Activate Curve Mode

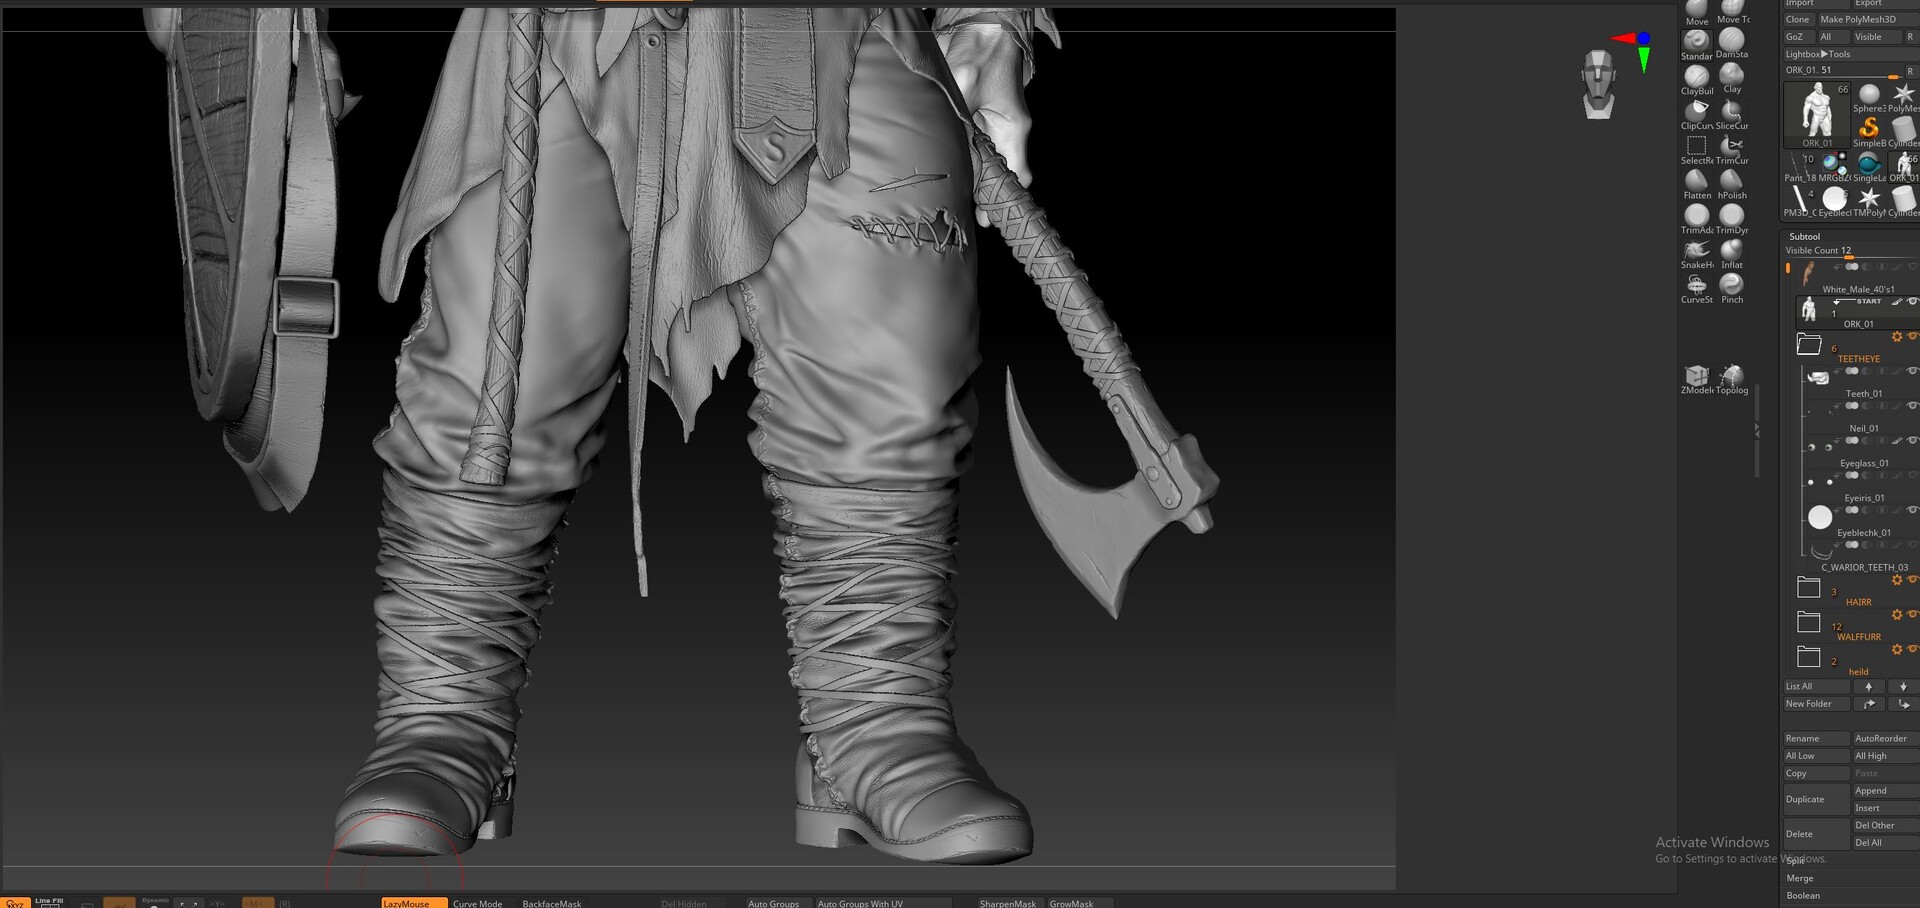(477, 902)
